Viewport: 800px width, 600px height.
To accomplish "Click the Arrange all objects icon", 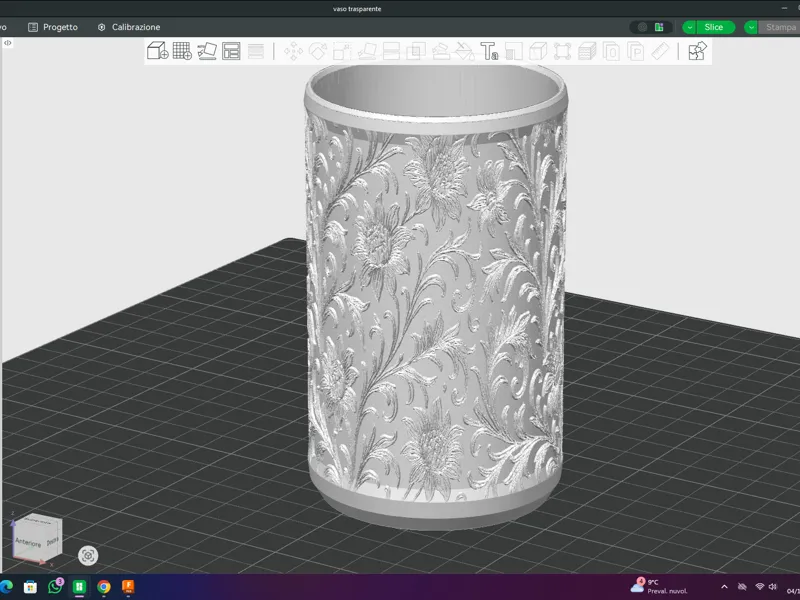I will tap(231, 51).
